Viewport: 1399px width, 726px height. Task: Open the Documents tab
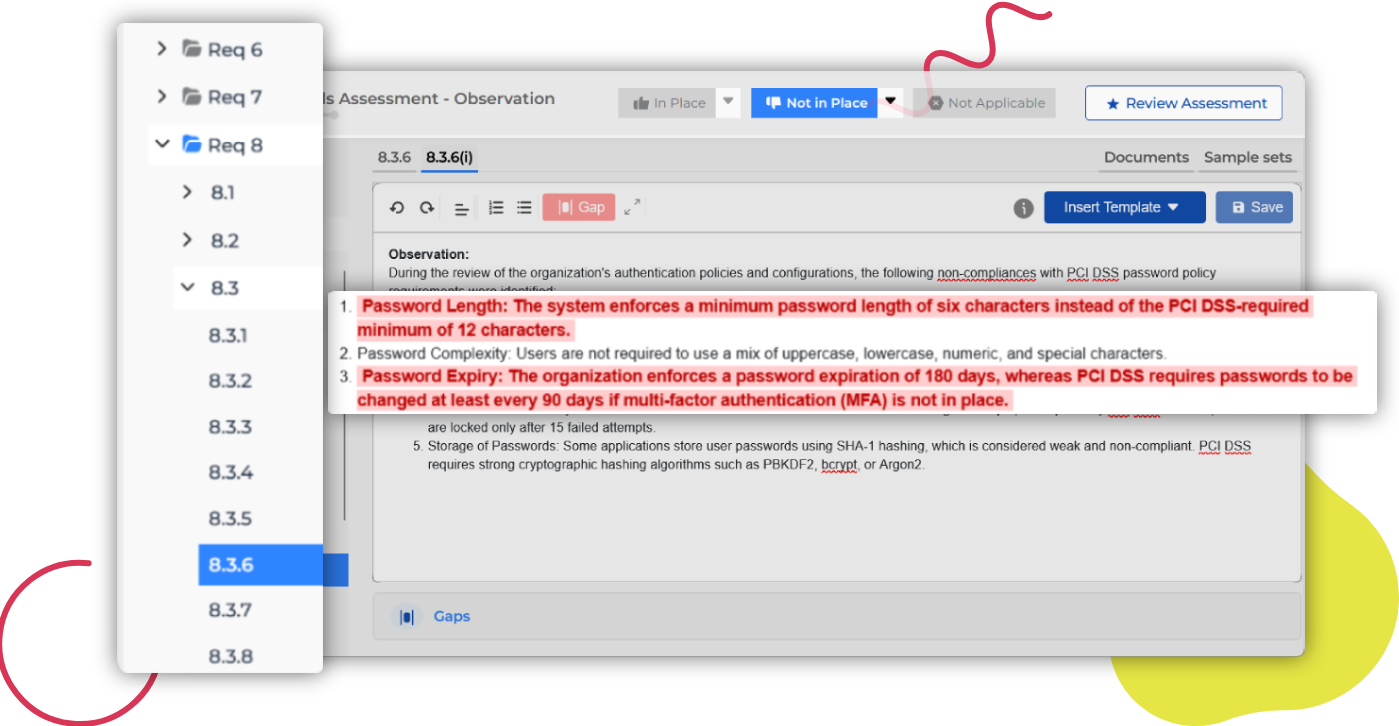(x=1146, y=157)
